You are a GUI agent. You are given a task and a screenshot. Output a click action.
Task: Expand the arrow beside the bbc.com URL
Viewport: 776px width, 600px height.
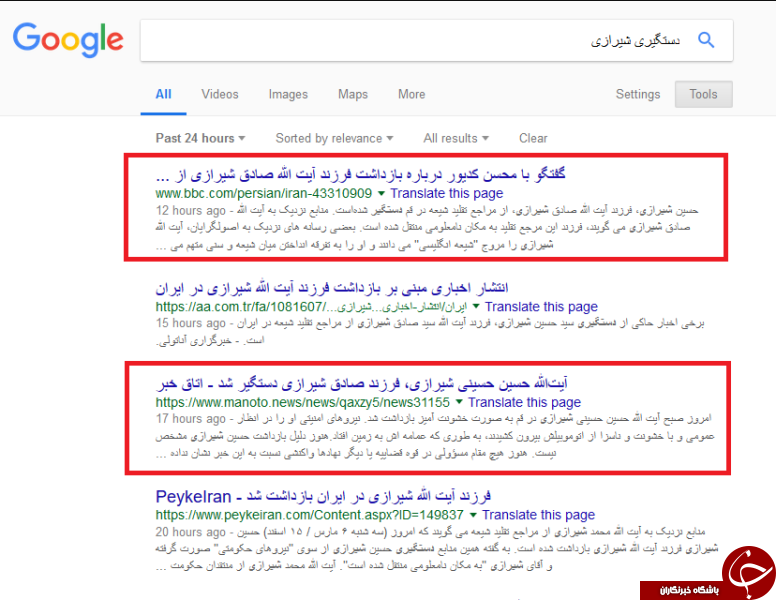pyautogui.click(x=381, y=193)
